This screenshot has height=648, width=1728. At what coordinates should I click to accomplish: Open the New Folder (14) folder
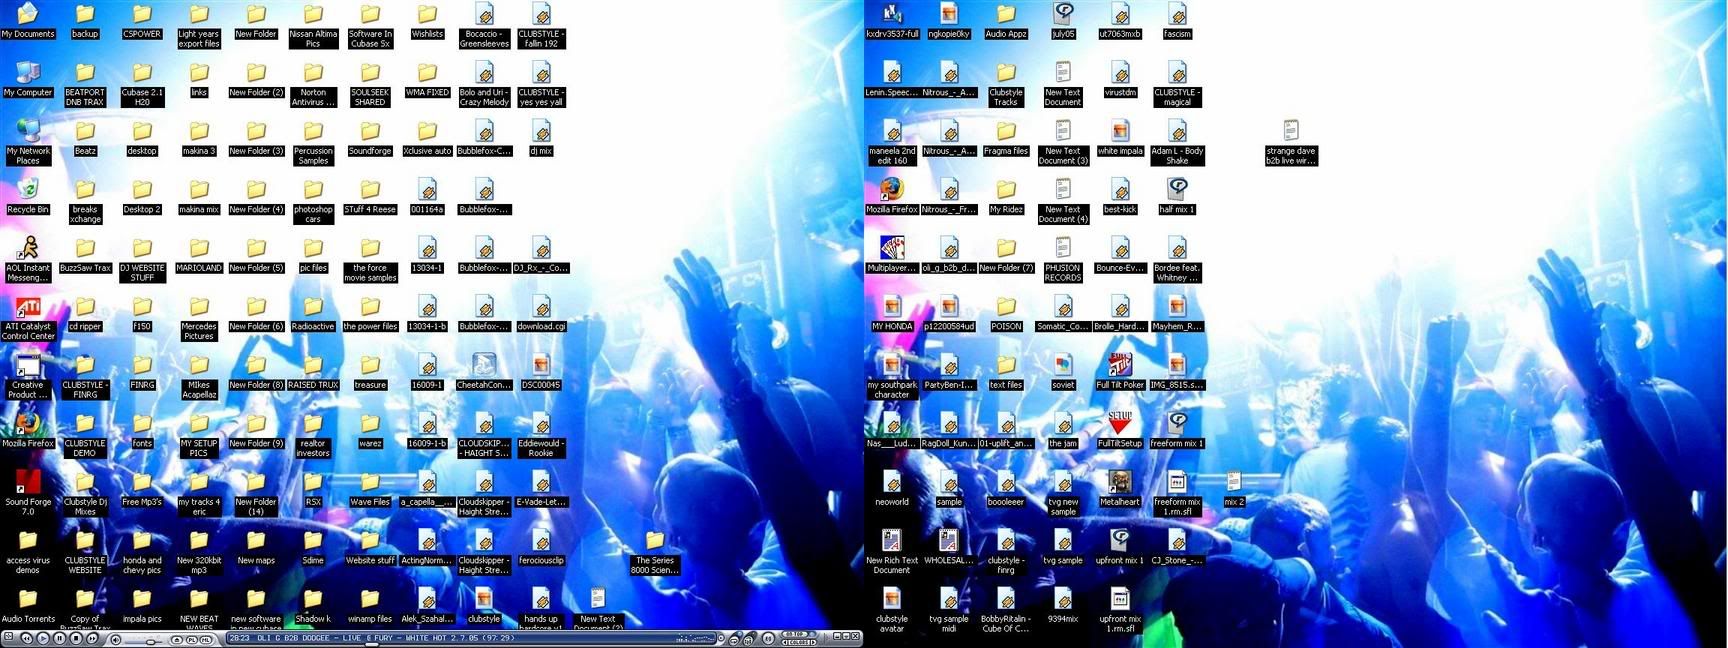(x=256, y=494)
